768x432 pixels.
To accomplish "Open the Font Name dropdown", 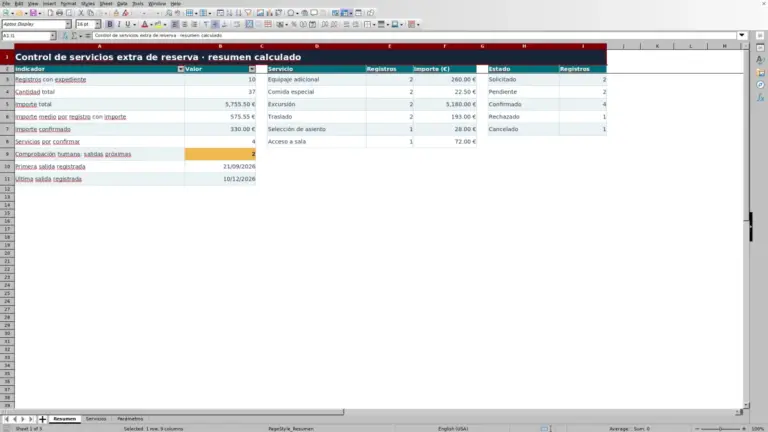I will (x=68, y=24).
